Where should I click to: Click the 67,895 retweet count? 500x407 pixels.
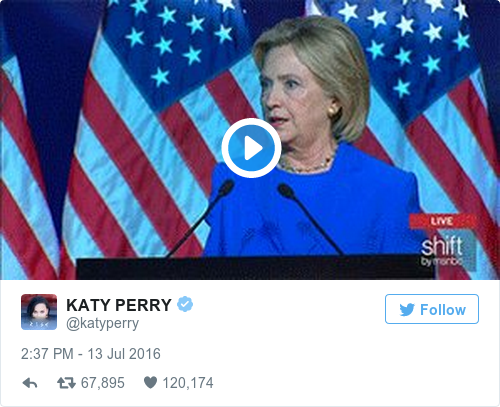click(x=103, y=383)
